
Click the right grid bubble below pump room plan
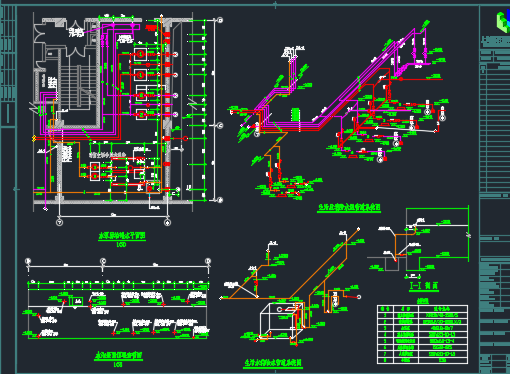[168, 222]
